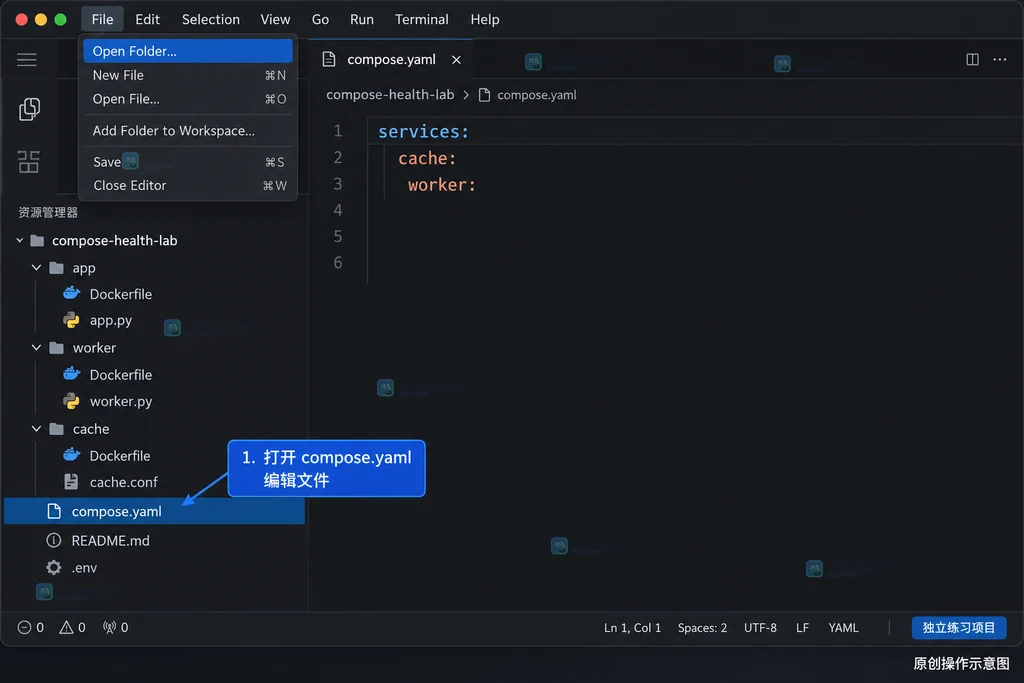Image resolution: width=1024 pixels, height=683 pixels.
Task: Open the Go menu
Action: pyautogui.click(x=320, y=20)
